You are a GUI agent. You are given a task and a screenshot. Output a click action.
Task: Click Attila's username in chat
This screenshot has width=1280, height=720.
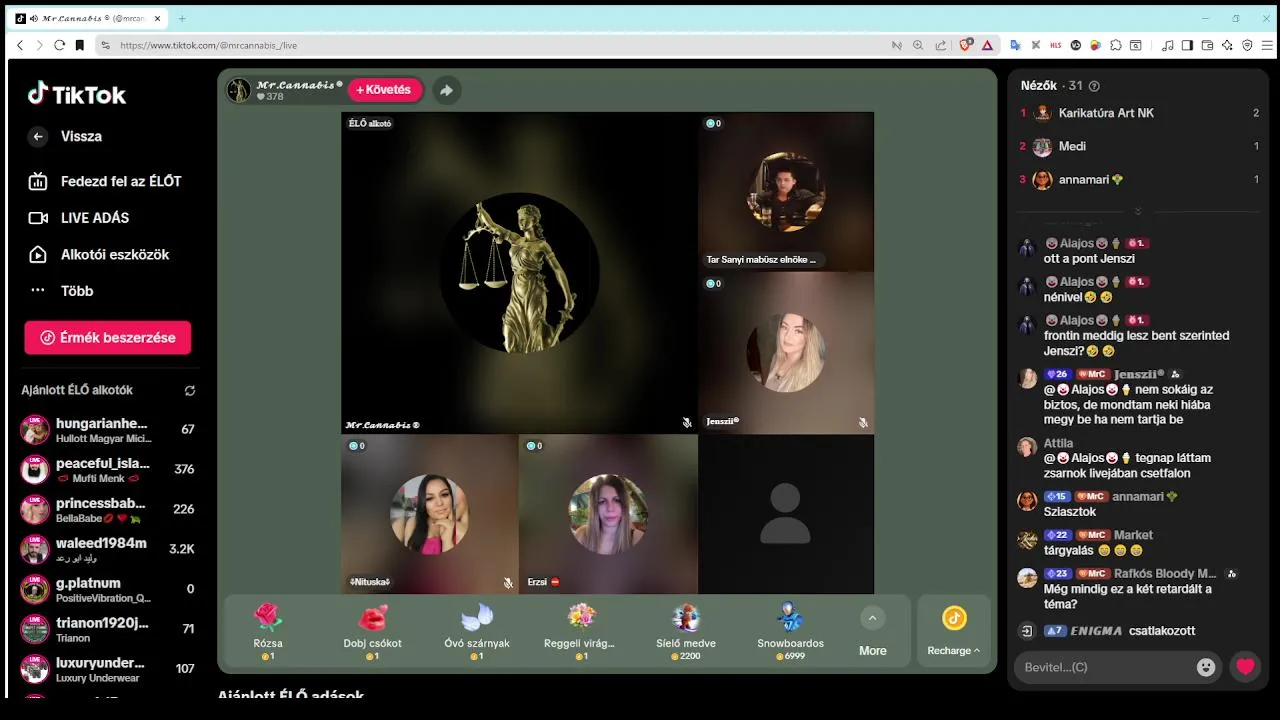click(x=1058, y=443)
